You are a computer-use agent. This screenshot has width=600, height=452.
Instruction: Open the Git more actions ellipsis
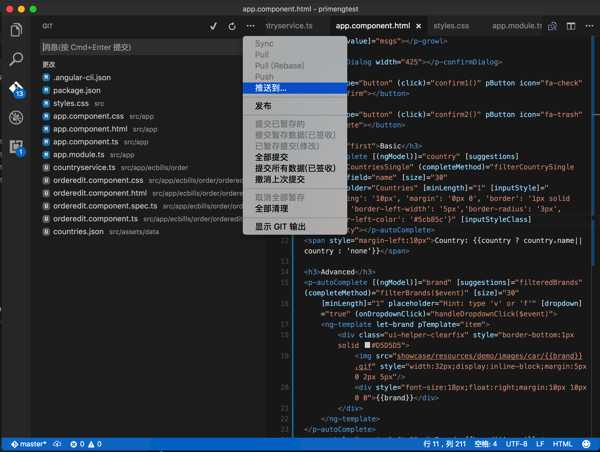coord(250,26)
